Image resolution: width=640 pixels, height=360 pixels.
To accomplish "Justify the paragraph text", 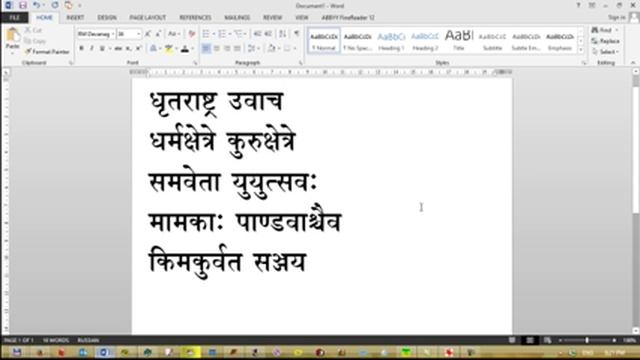I will [x=237, y=49].
